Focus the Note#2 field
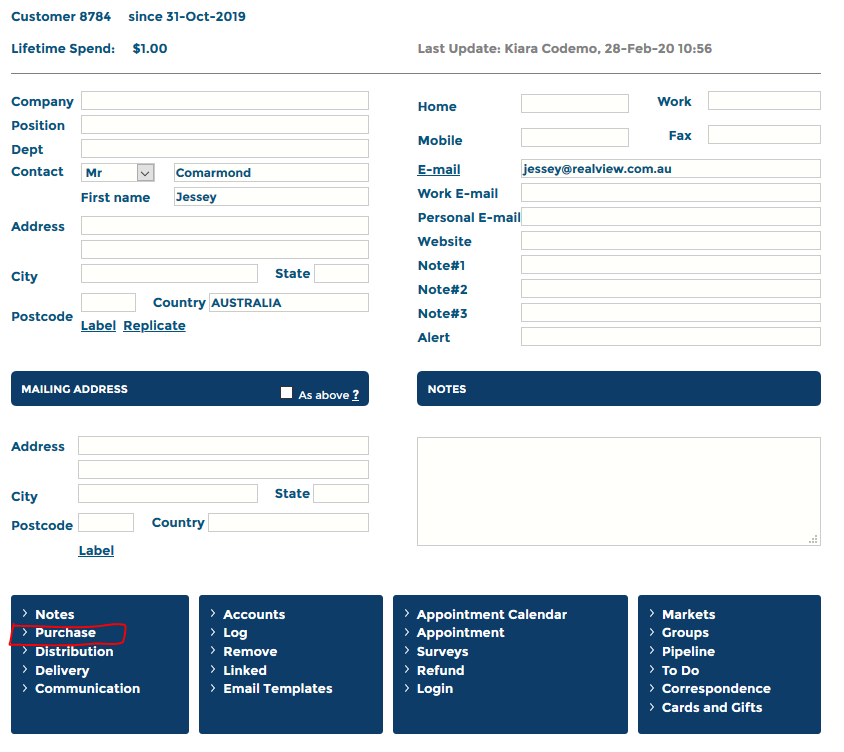 671,289
